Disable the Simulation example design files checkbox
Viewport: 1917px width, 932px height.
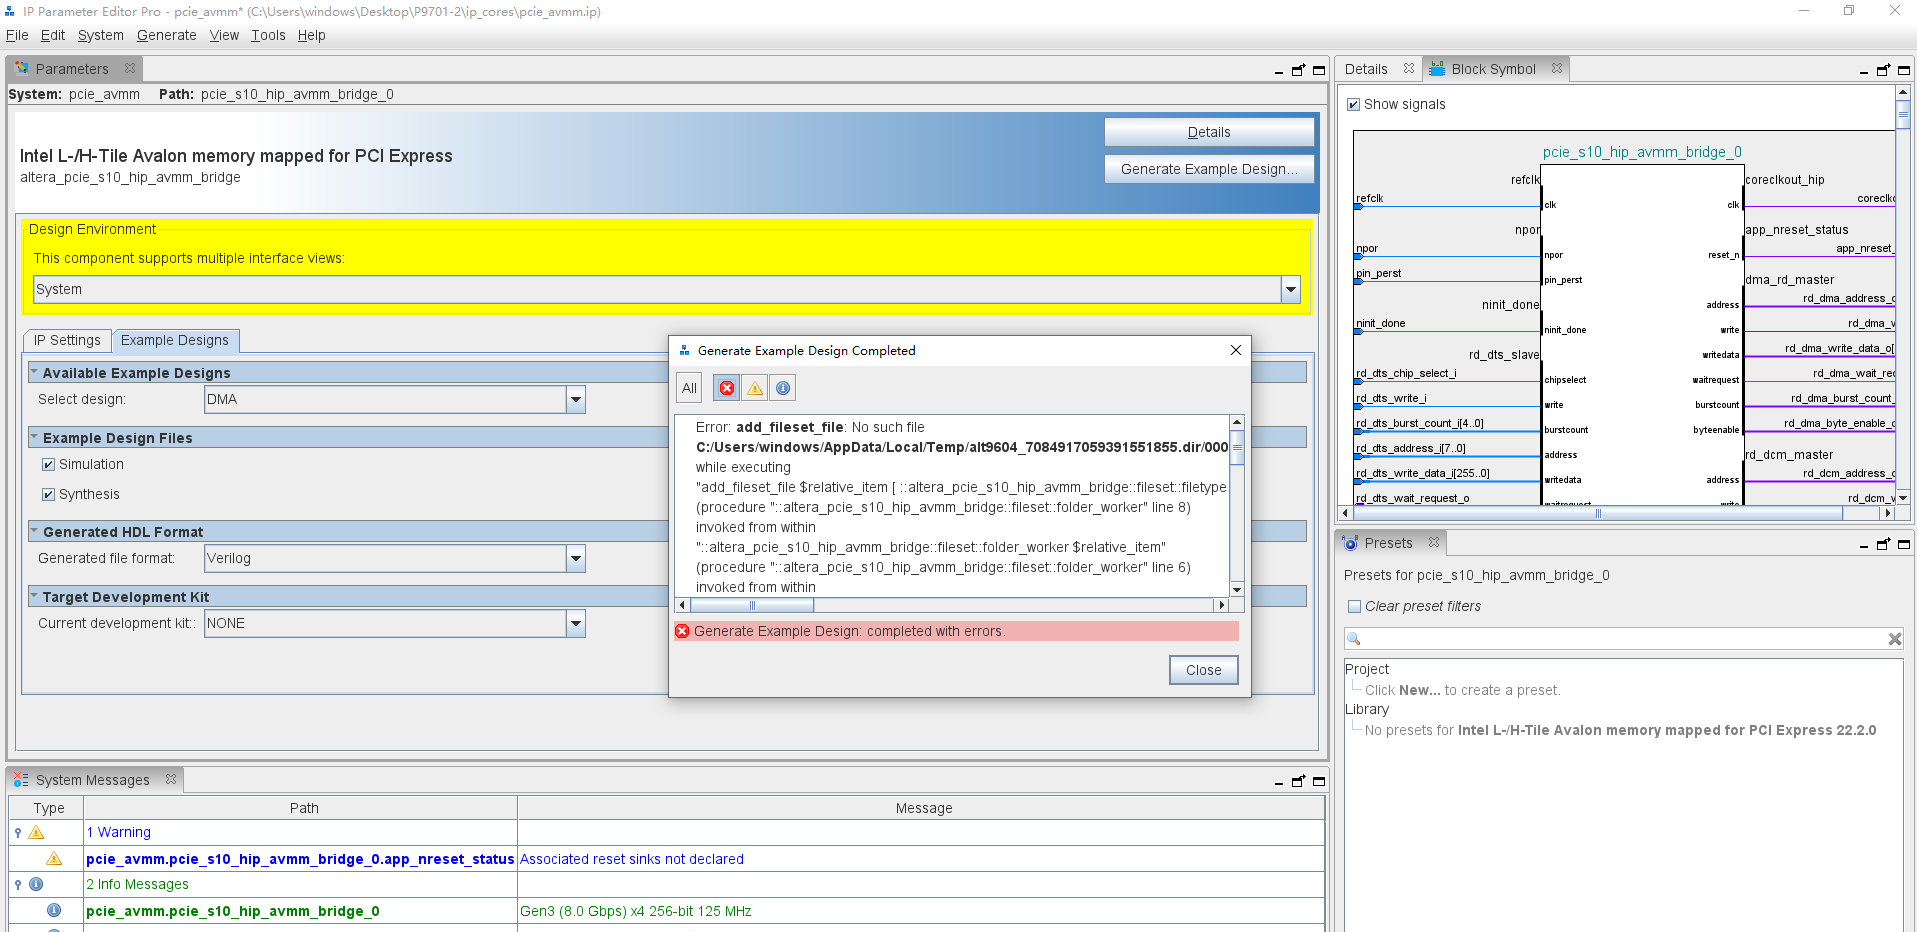48,463
